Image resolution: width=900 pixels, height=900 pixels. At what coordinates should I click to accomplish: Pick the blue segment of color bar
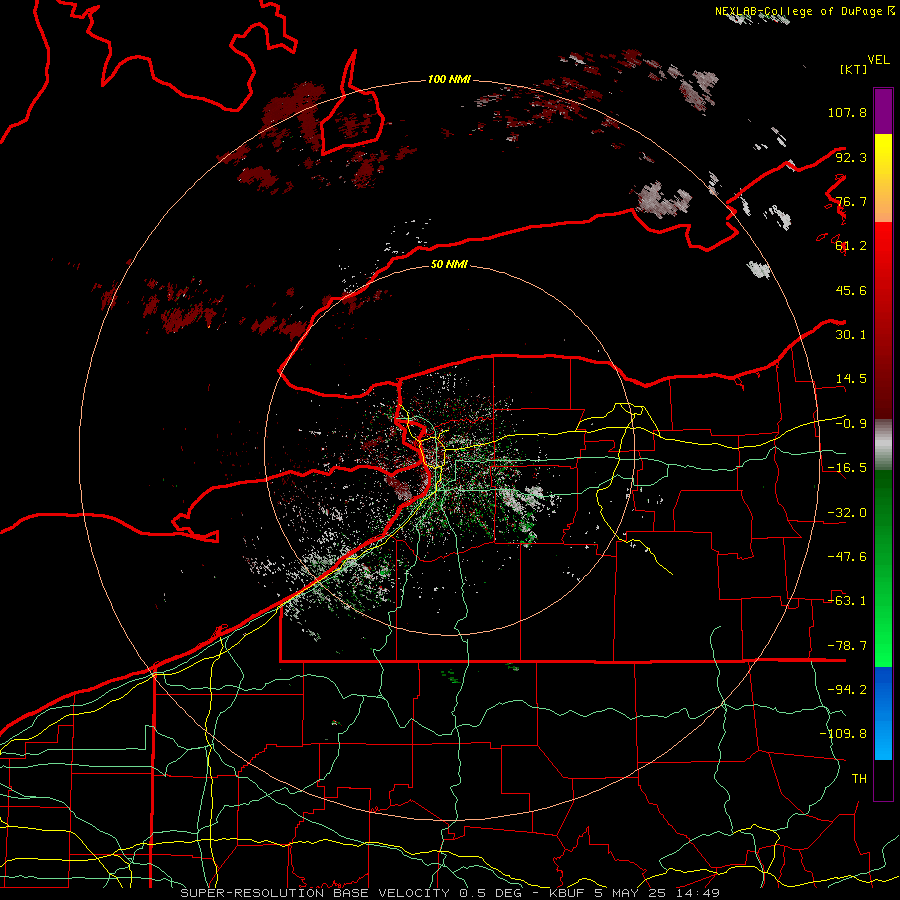(x=883, y=713)
